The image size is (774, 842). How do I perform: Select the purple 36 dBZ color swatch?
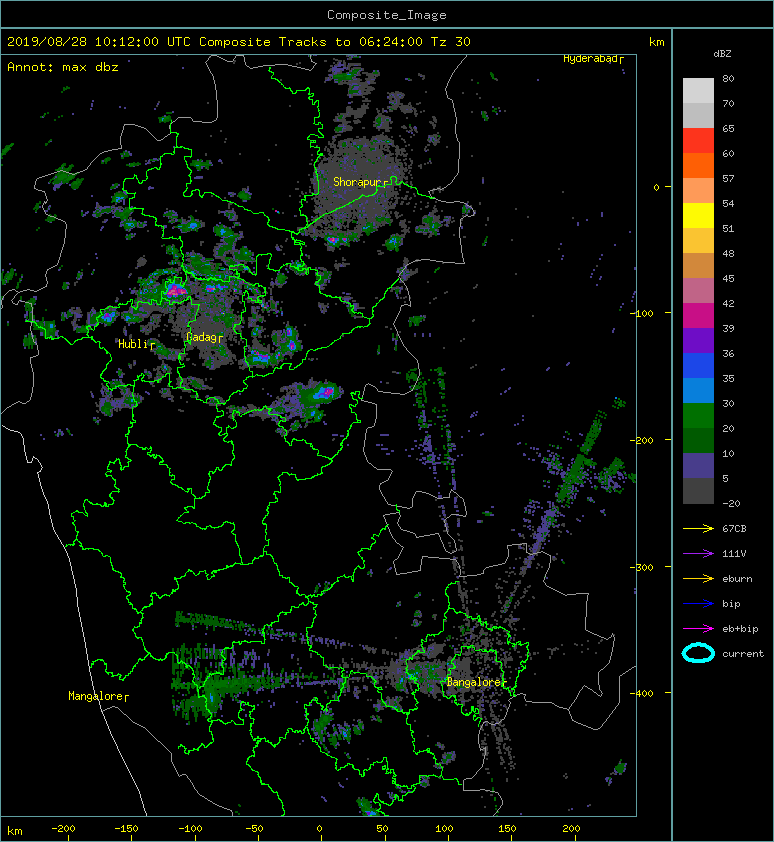click(698, 341)
